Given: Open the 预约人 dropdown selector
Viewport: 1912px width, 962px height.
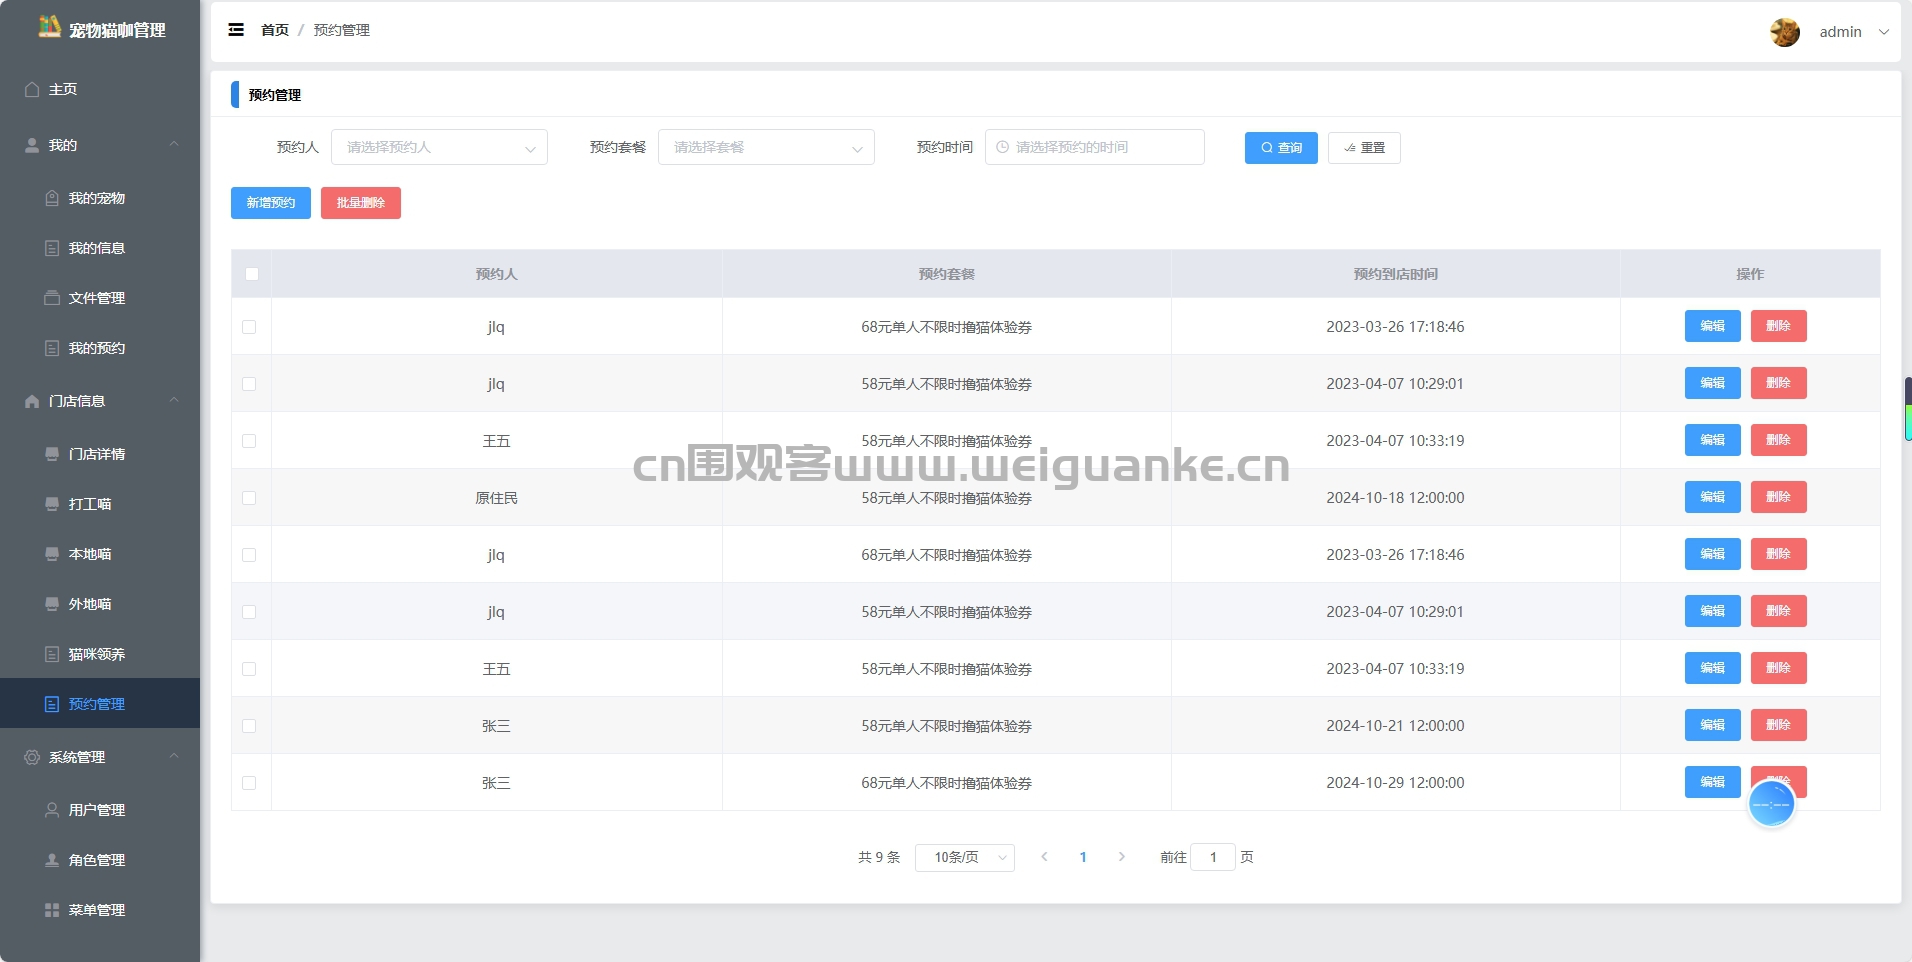Looking at the screenshot, I should (x=439, y=147).
